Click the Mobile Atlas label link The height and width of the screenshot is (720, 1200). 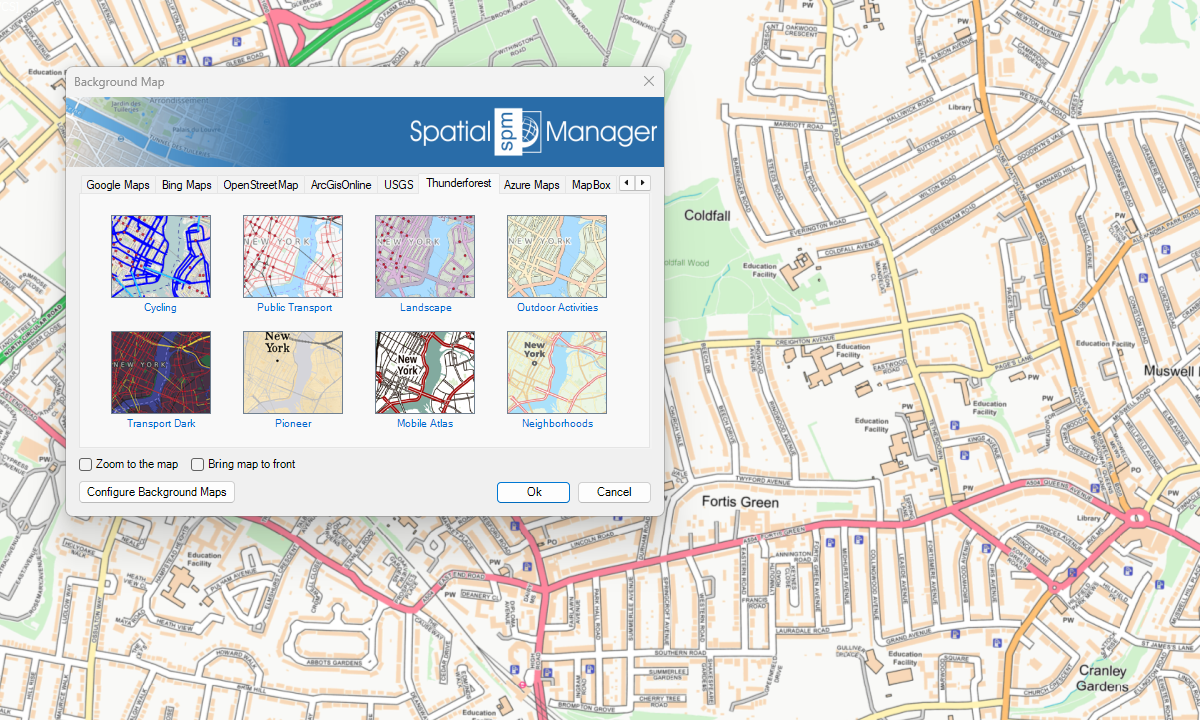tap(425, 424)
